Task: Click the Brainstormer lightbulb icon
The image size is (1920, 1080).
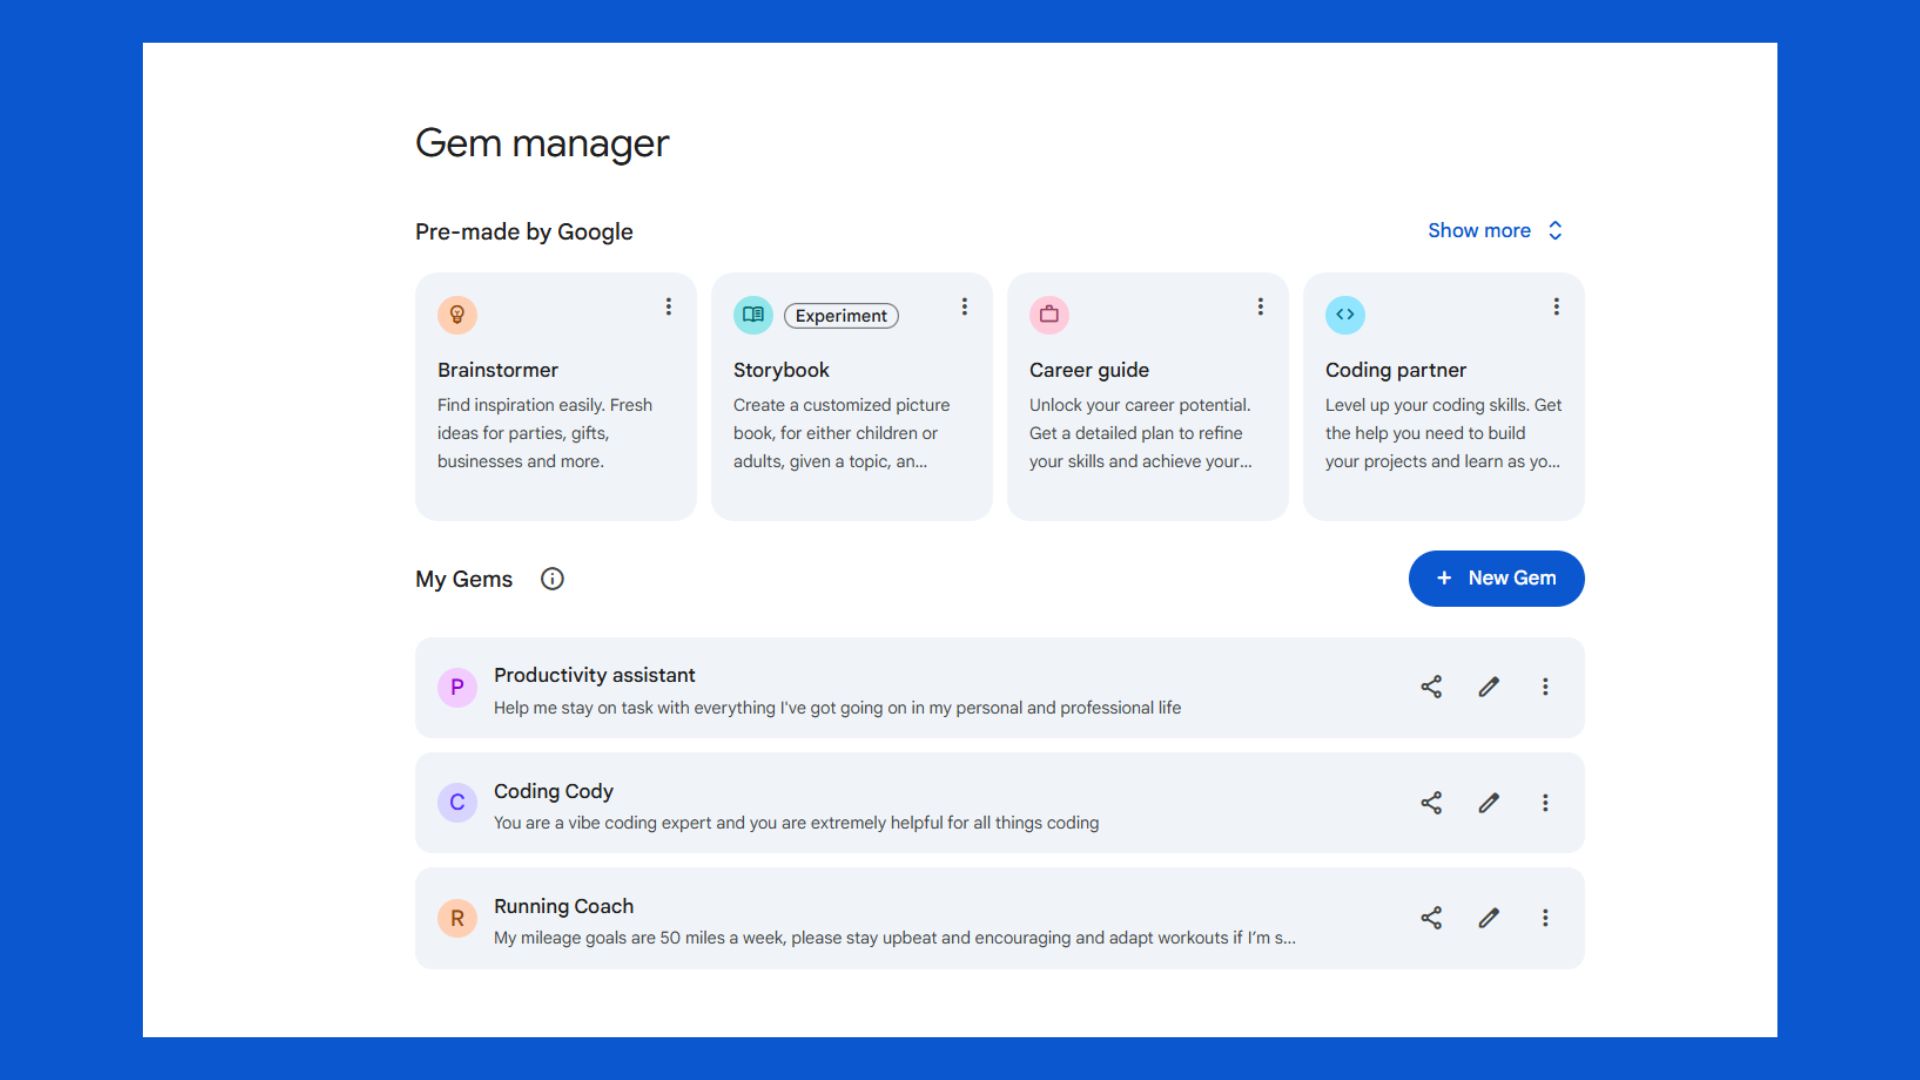Action: tap(457, 315)
